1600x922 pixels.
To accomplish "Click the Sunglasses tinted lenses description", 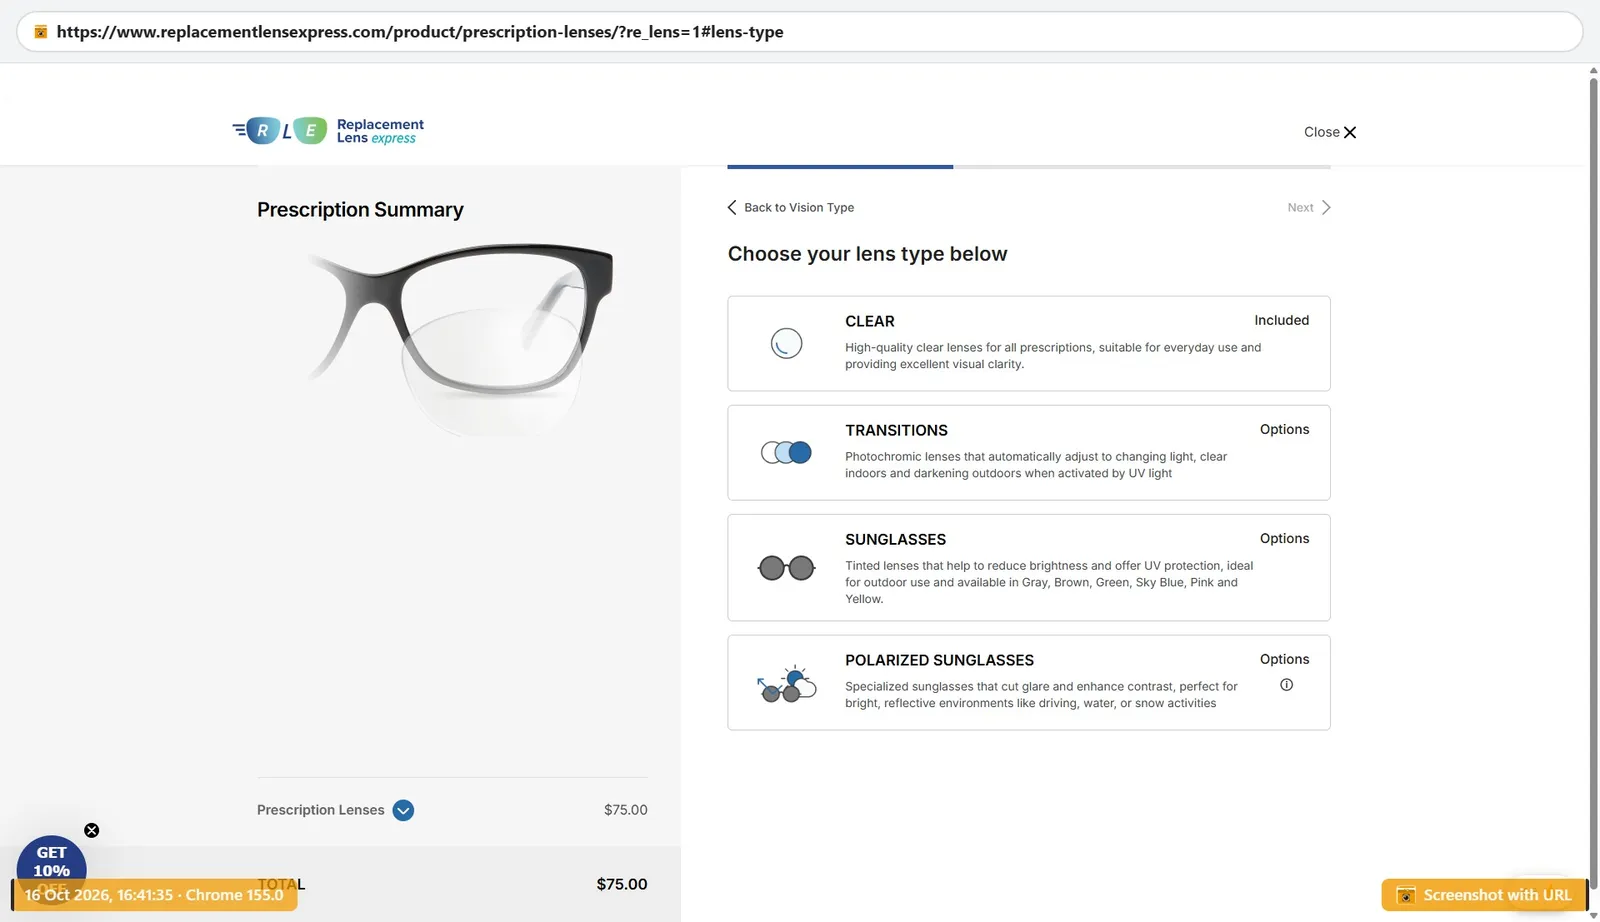I will click(x=1049, y=582).
